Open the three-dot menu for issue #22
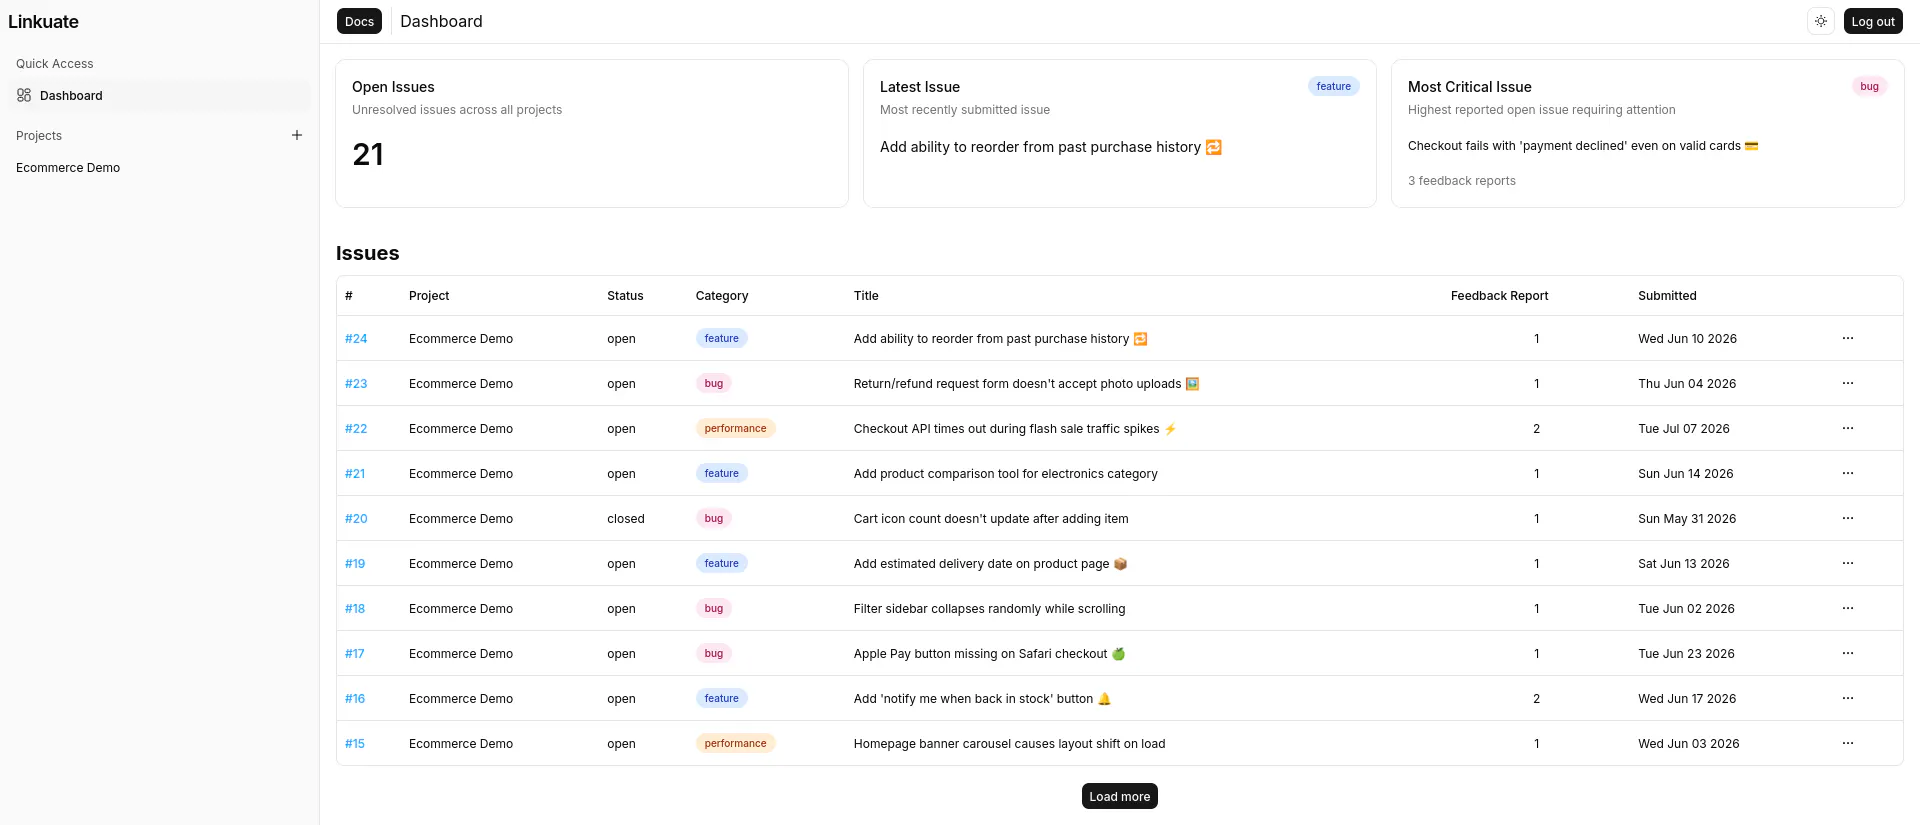The image size is (1920, 825). point(1847,428)
